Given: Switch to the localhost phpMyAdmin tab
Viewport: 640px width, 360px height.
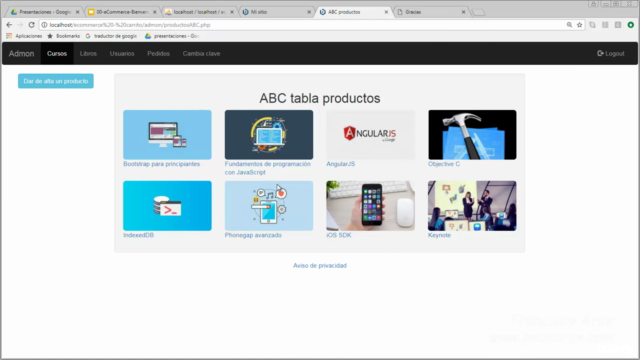Looking at the screenshot, I should (x=199, y=12).
